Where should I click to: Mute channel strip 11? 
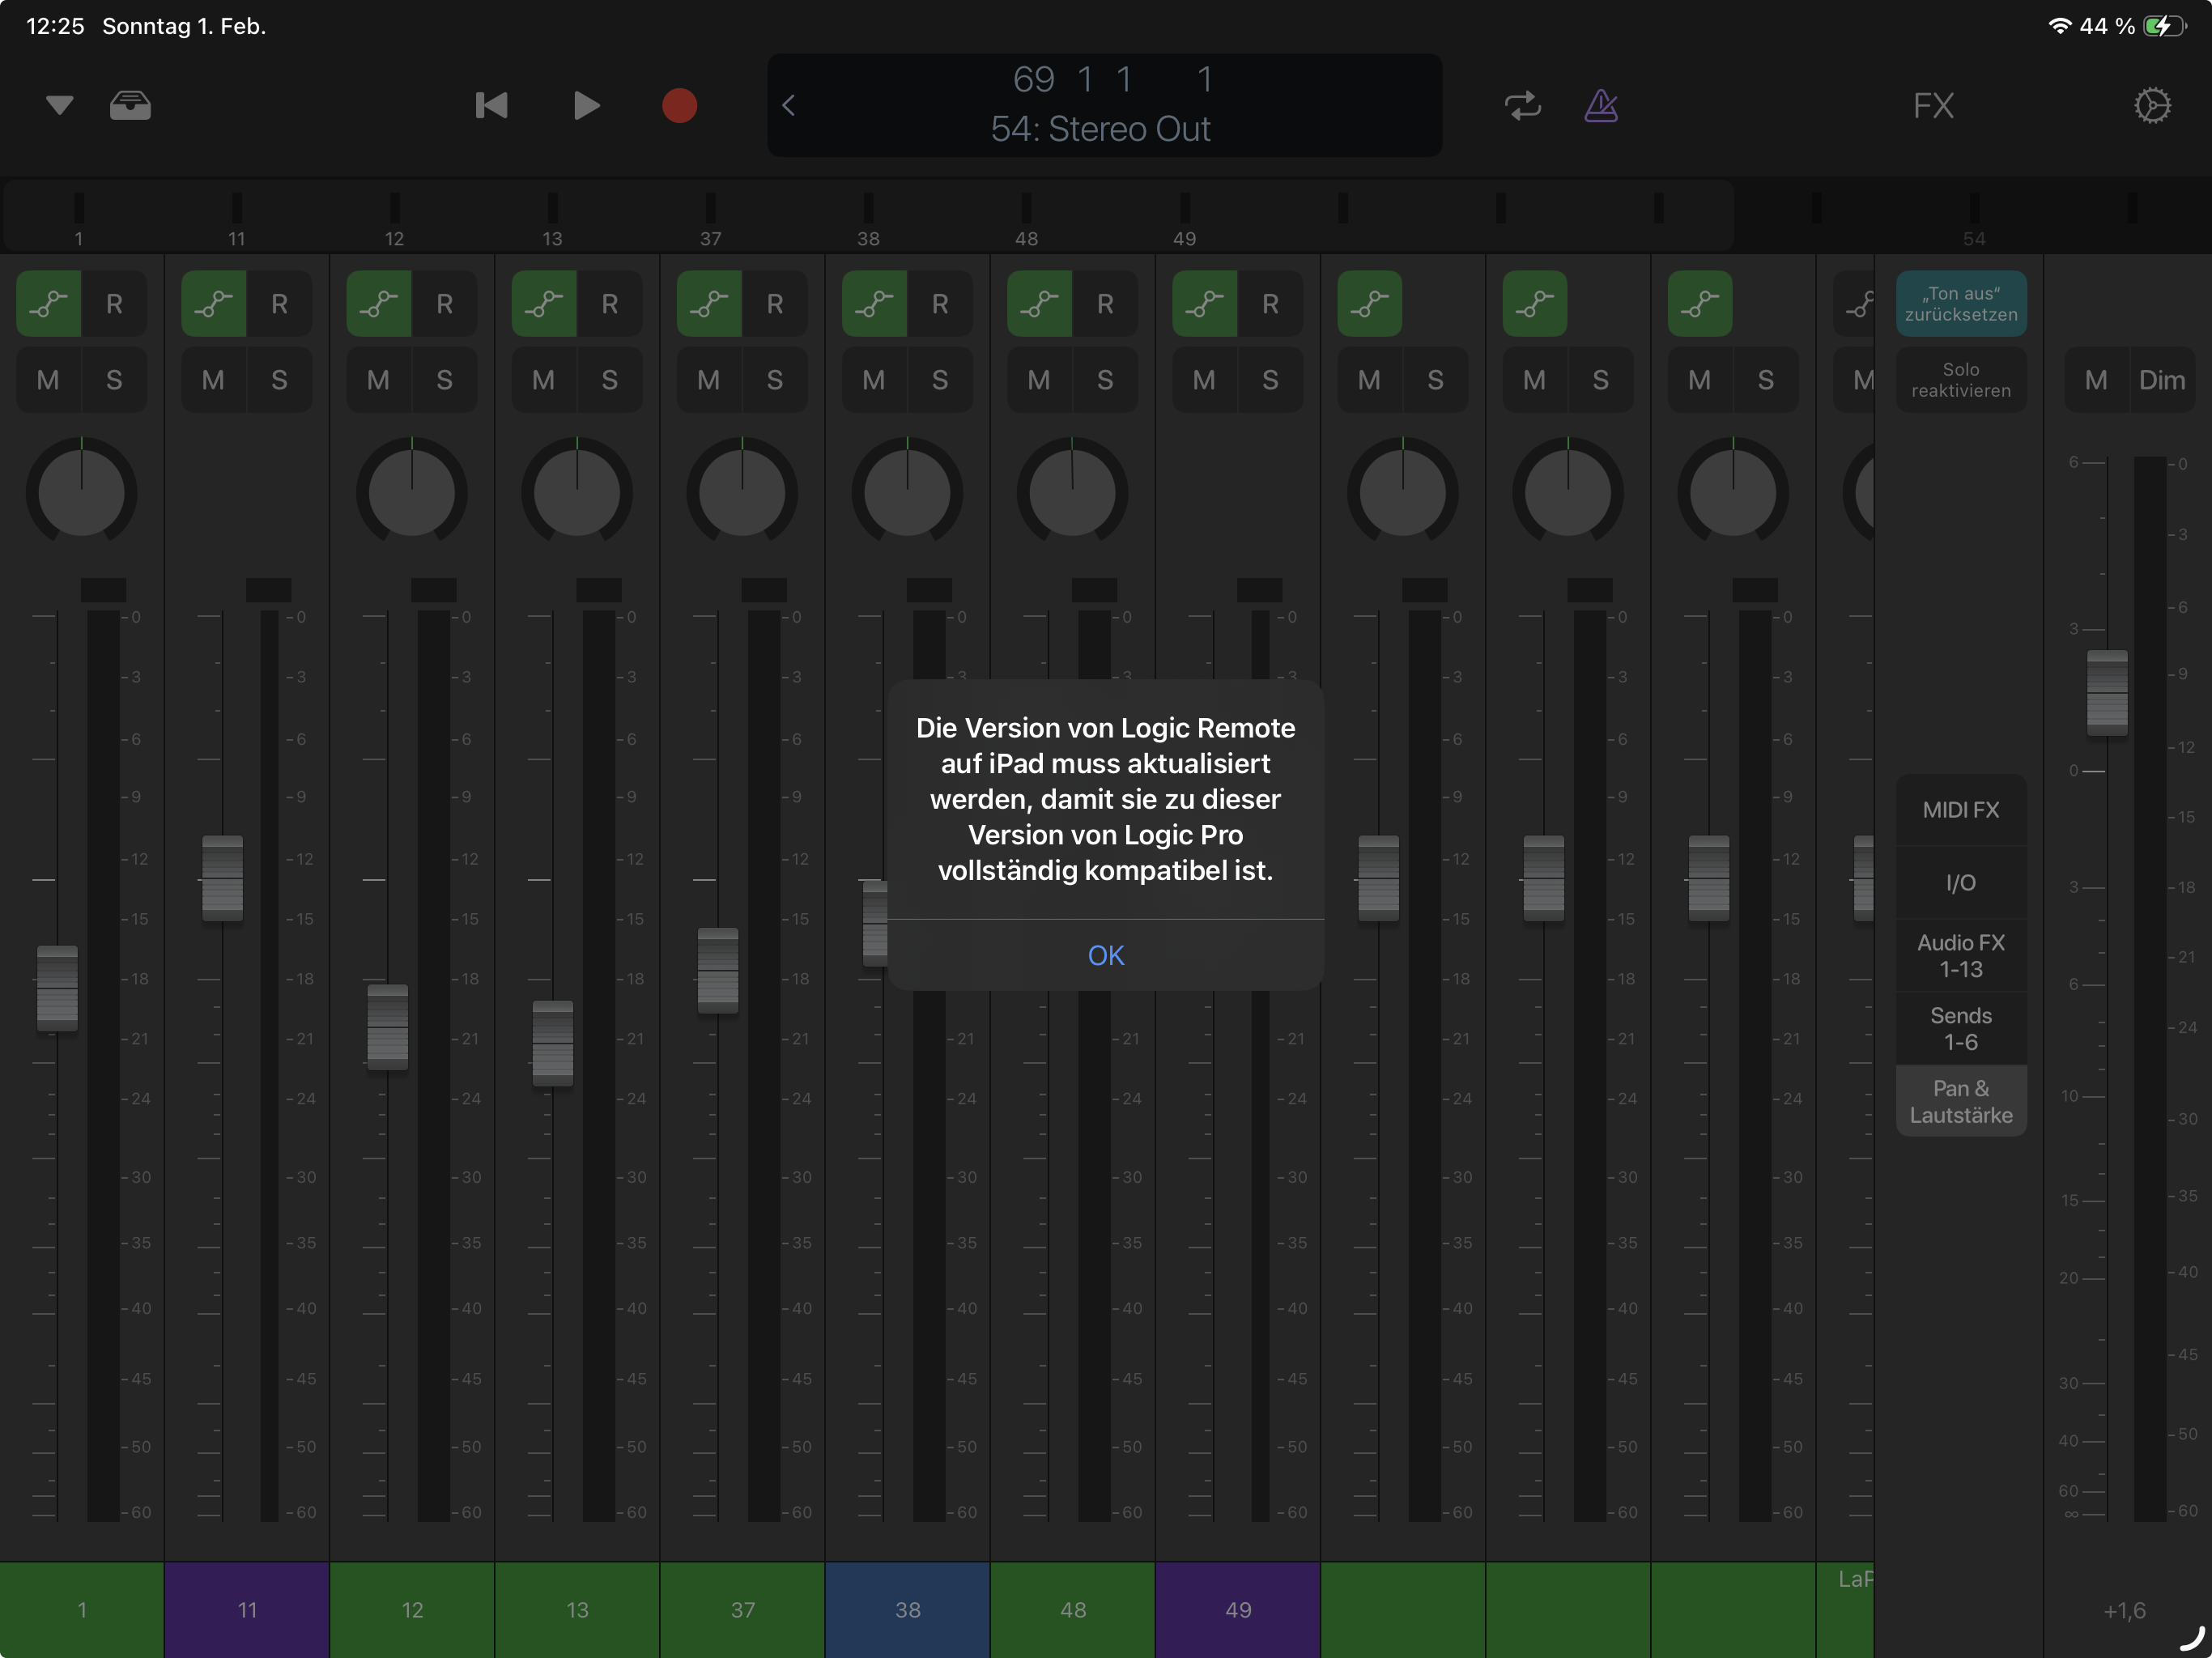[x=213, y=380]
